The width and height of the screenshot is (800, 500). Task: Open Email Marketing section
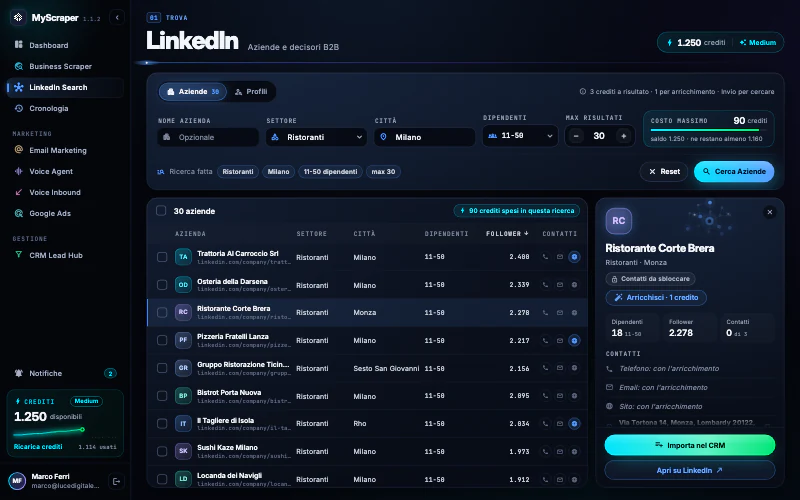tap(65, 150)
